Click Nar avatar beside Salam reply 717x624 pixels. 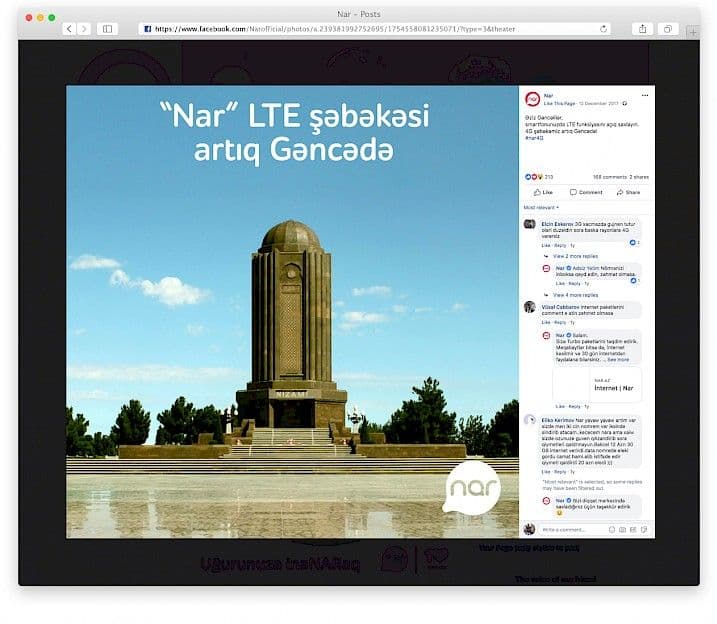[x=546, y=336]
